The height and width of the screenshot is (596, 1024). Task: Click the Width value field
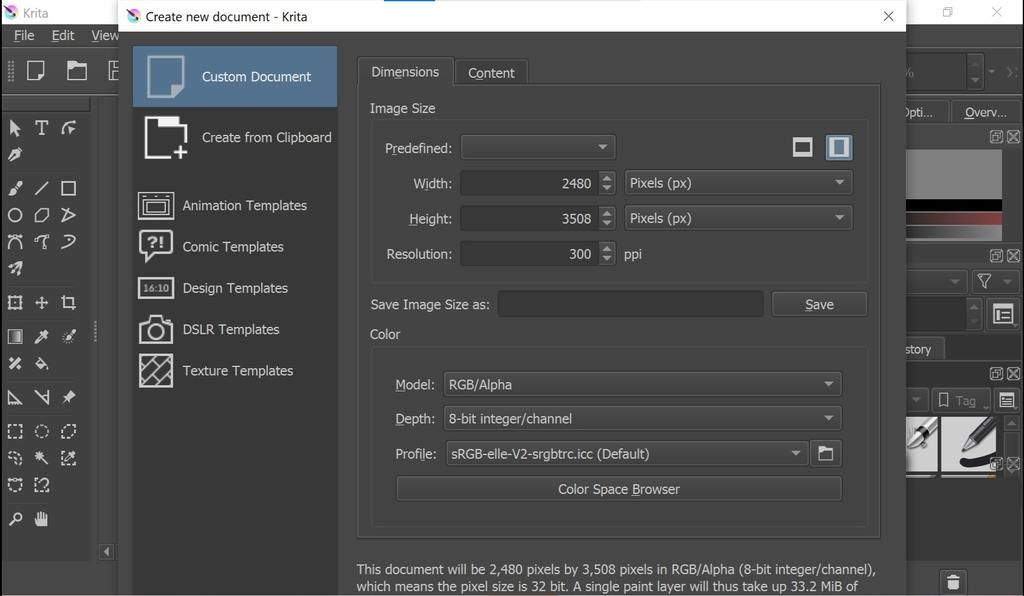click(530, 183)
